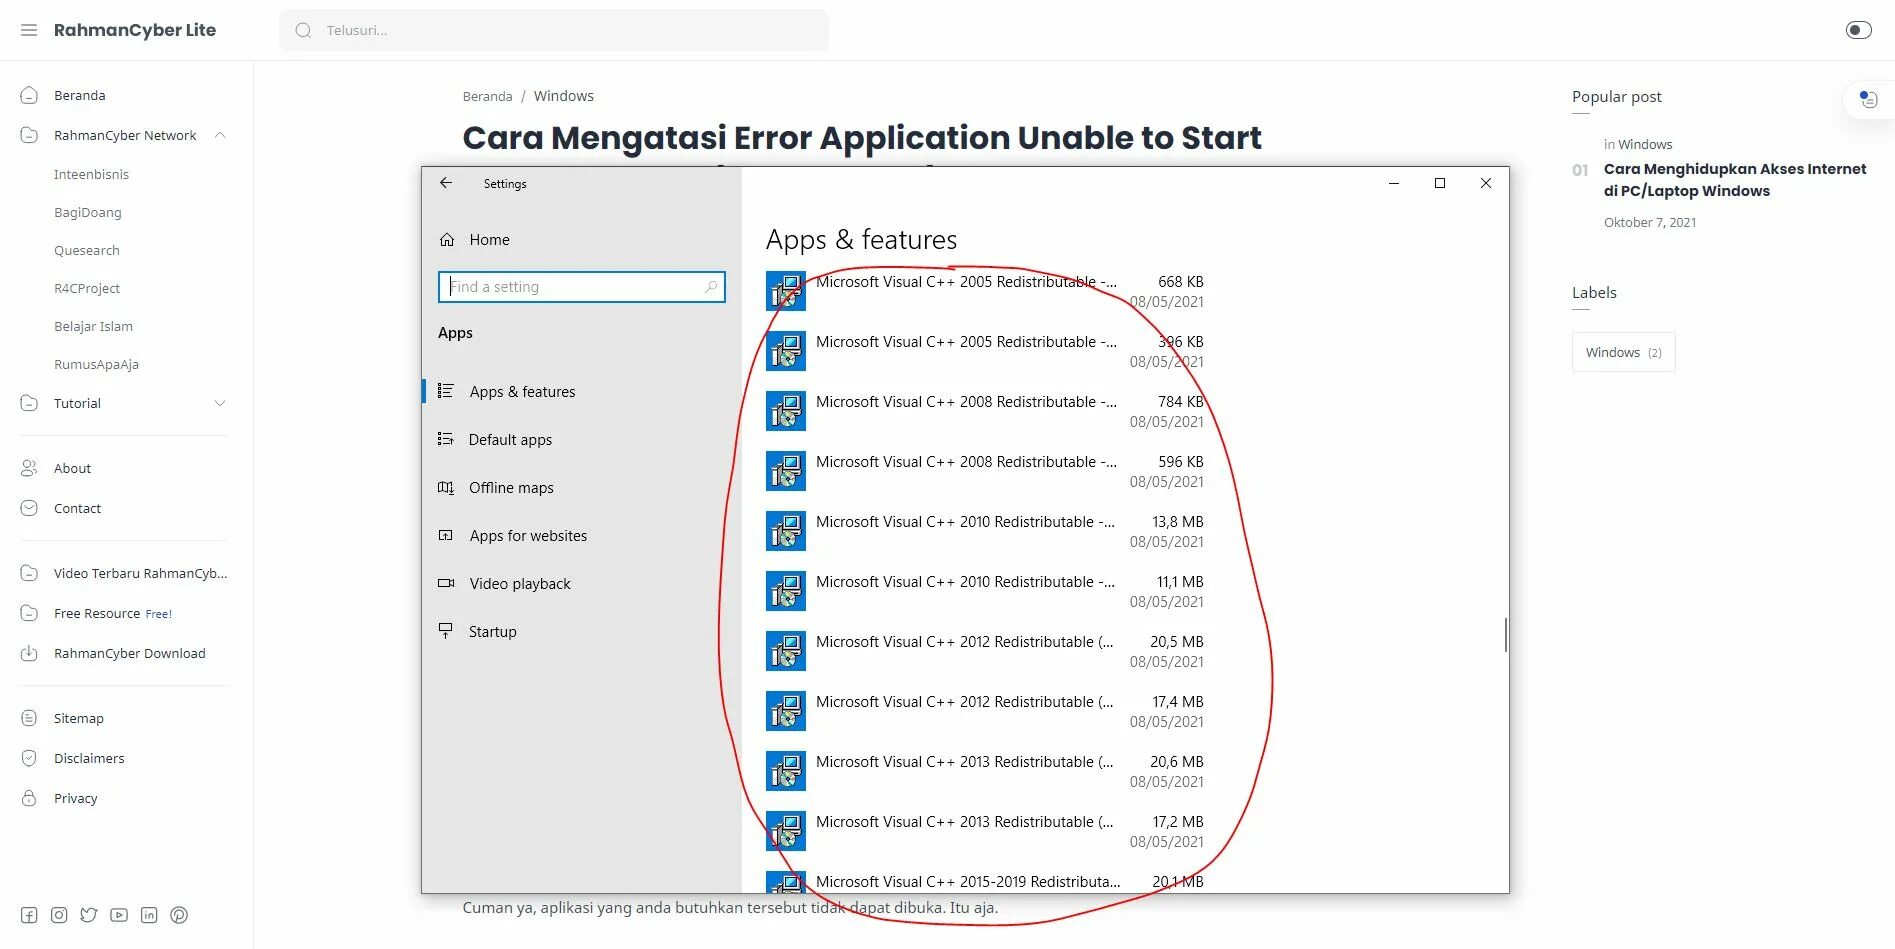Viewport: 1895px width, 949px height.
Task: Open Free Resource sidebar link
Action: point(113,613)
